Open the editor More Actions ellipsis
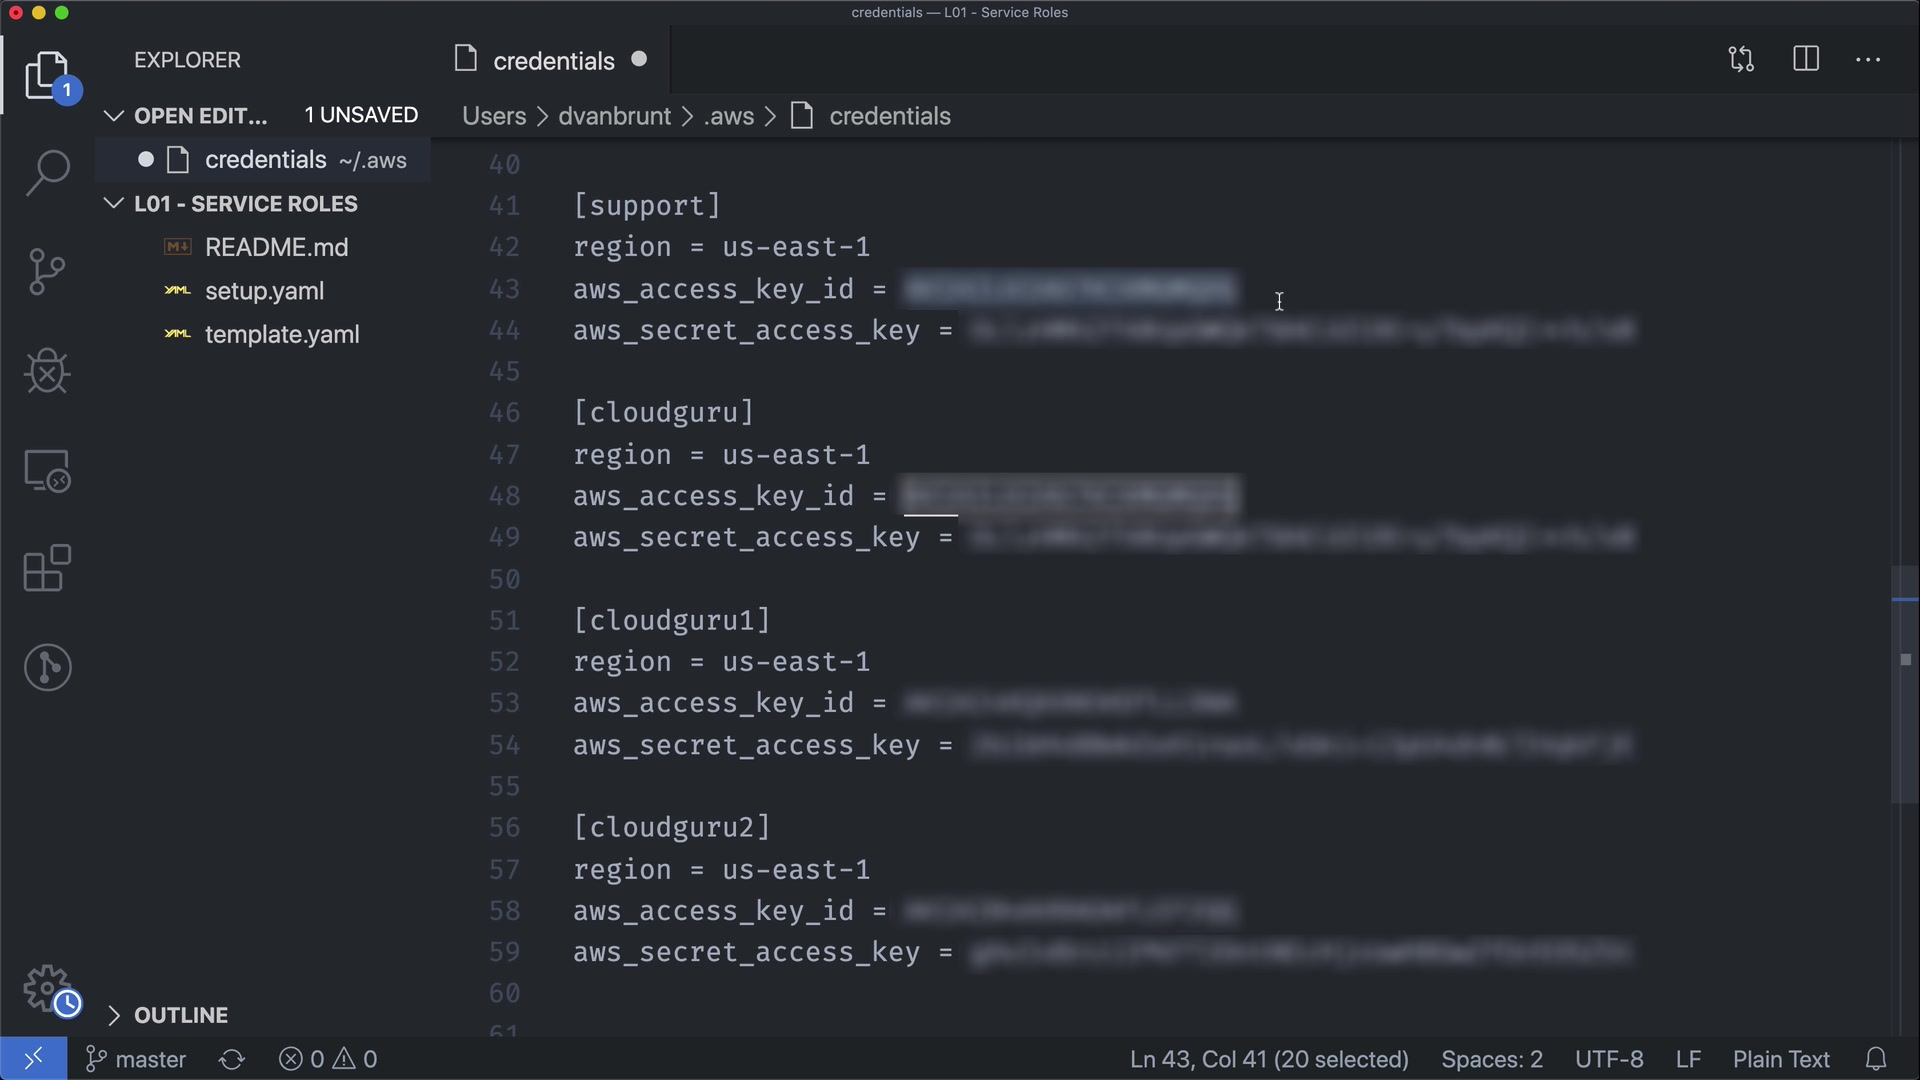 tap(1868, 60)
